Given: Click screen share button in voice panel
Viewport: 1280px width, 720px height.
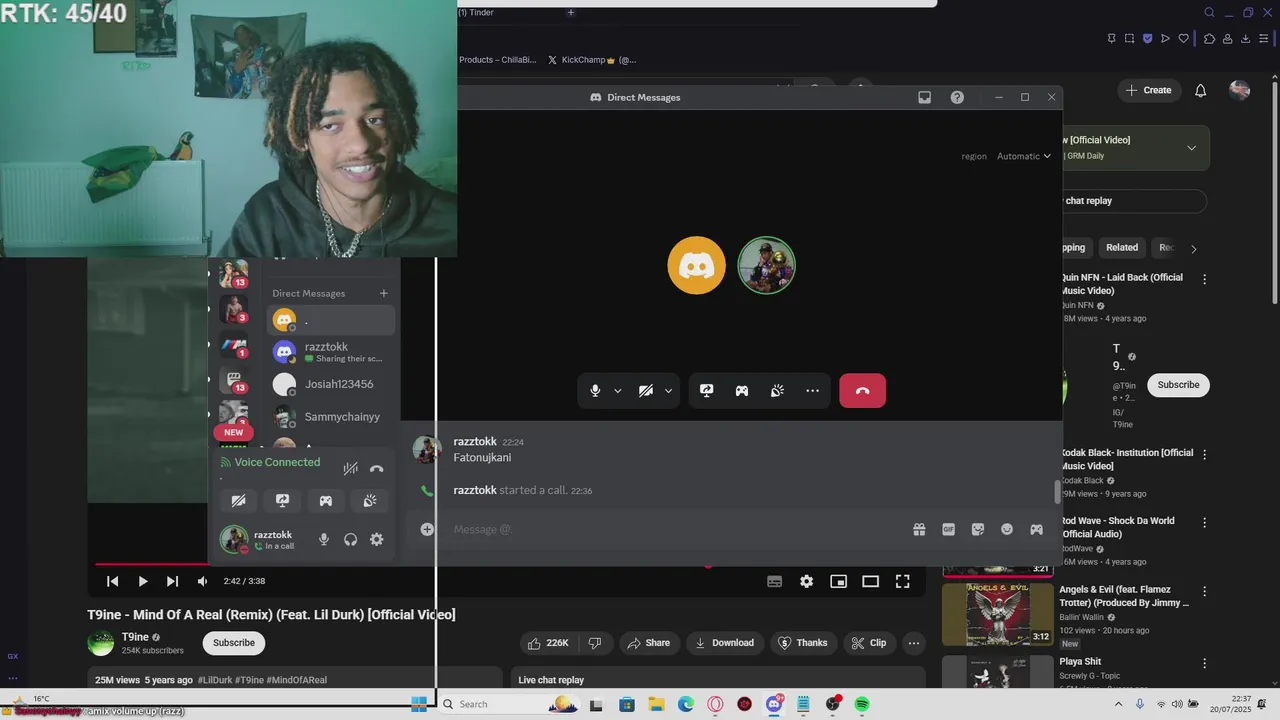Looking at the screenshot, I should pyautogui.click(x=282, y=501).
